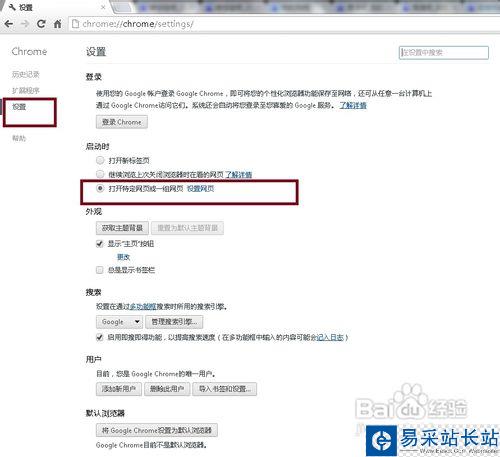Focus the chrome://chrome/settings/ address bar

tap(283, 24)
